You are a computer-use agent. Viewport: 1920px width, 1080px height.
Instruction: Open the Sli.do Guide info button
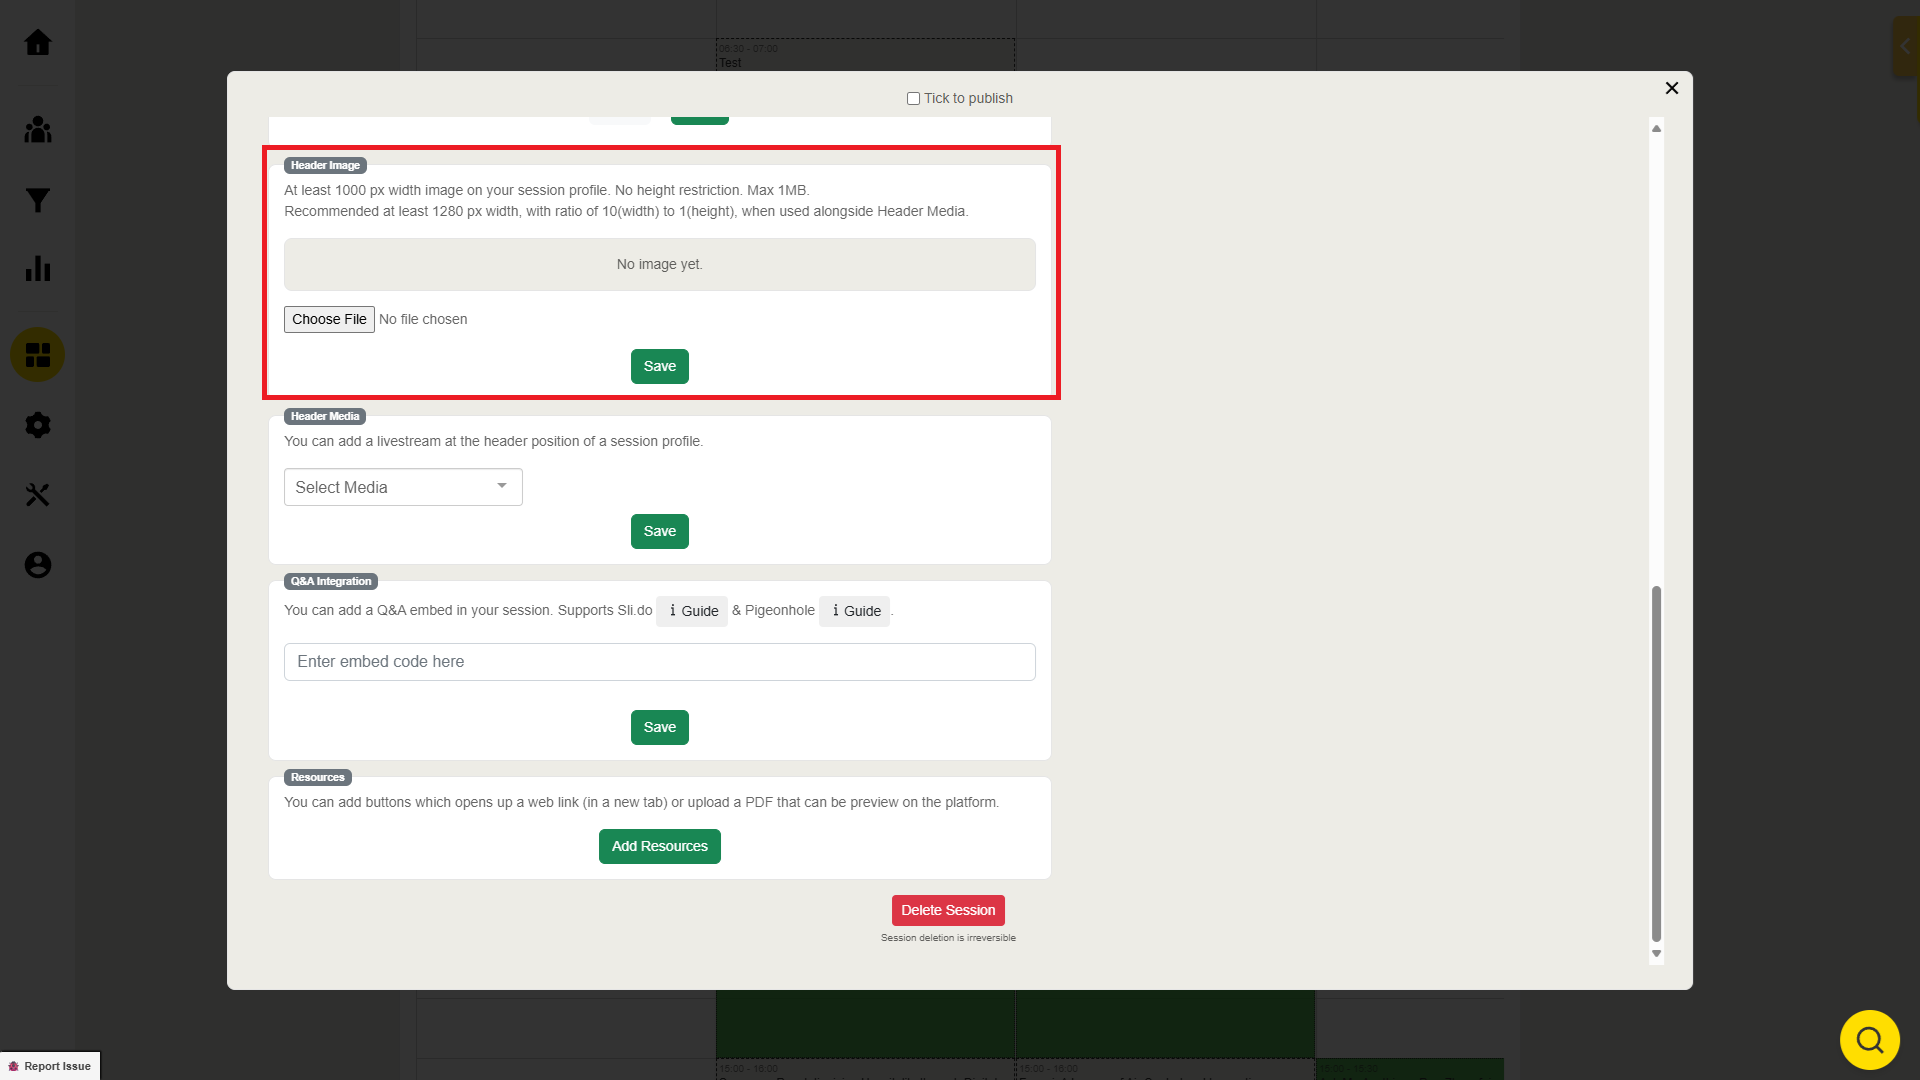[x=692, y=611]
